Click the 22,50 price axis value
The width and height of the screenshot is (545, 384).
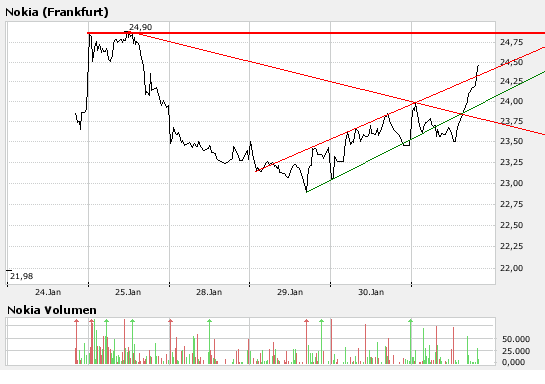coord(512,225)
